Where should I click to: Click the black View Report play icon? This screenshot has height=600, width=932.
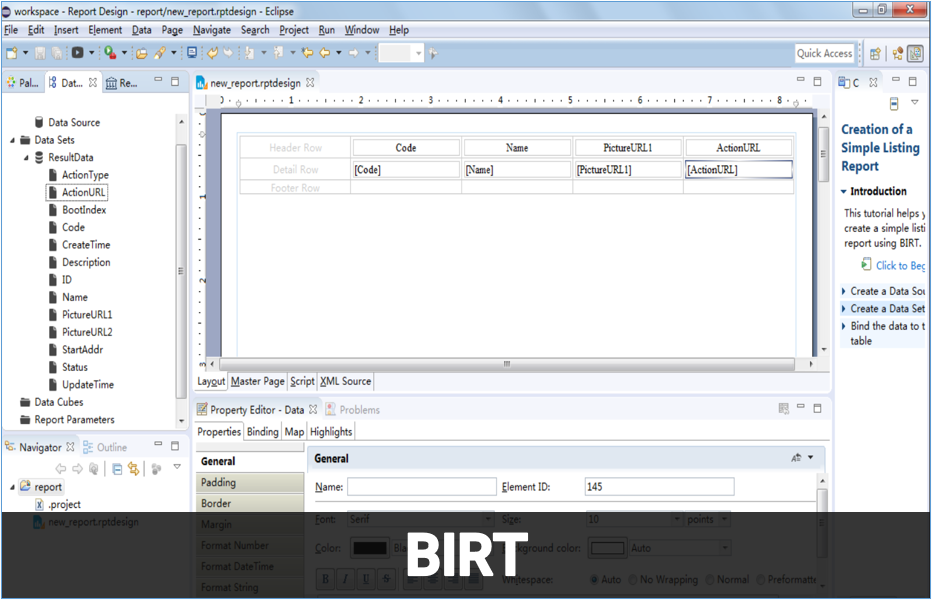78,53
